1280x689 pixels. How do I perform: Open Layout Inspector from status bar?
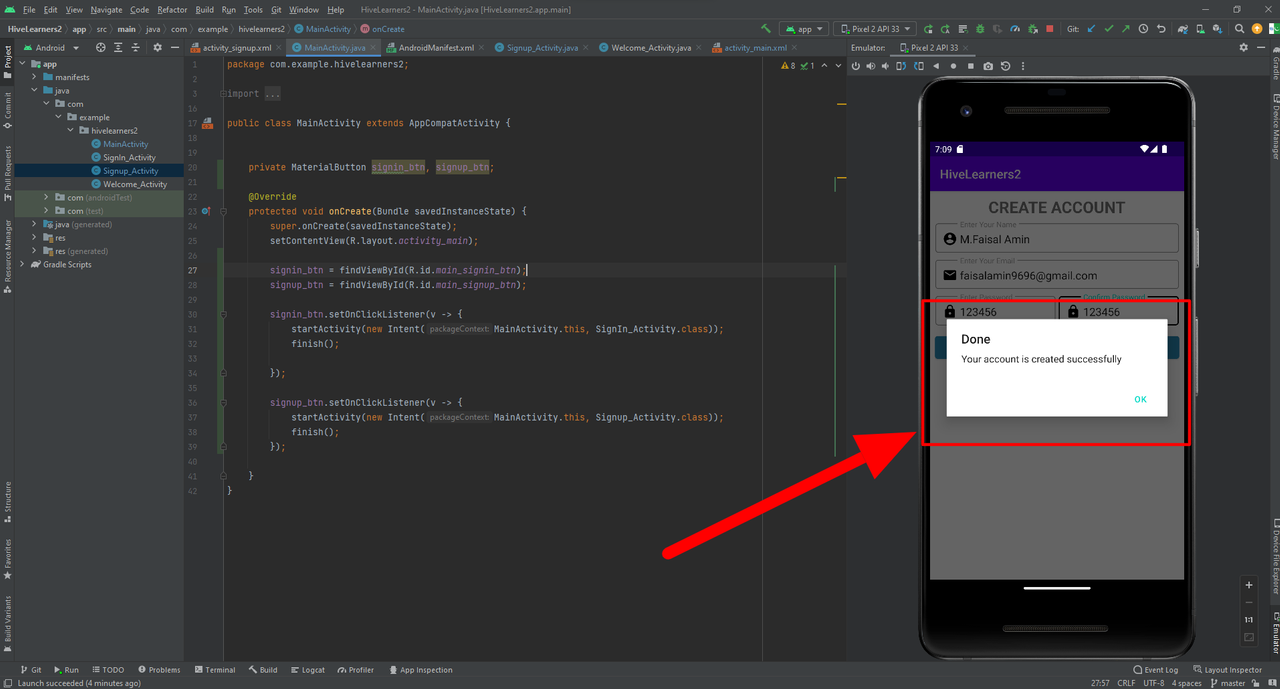pos(1227,670)
